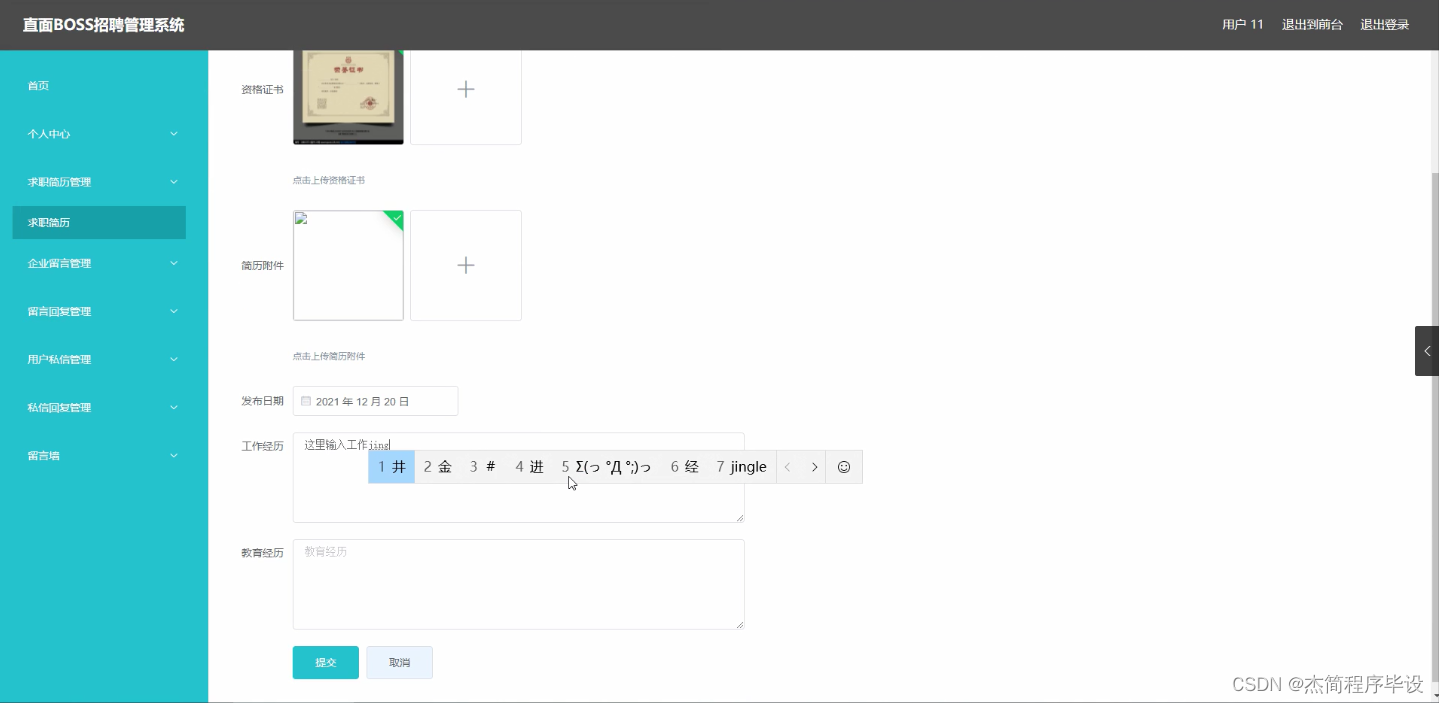Click the green checkmark on the resume attachment thumbnail
The image size is (1439, 703).
tap(396, 219)
